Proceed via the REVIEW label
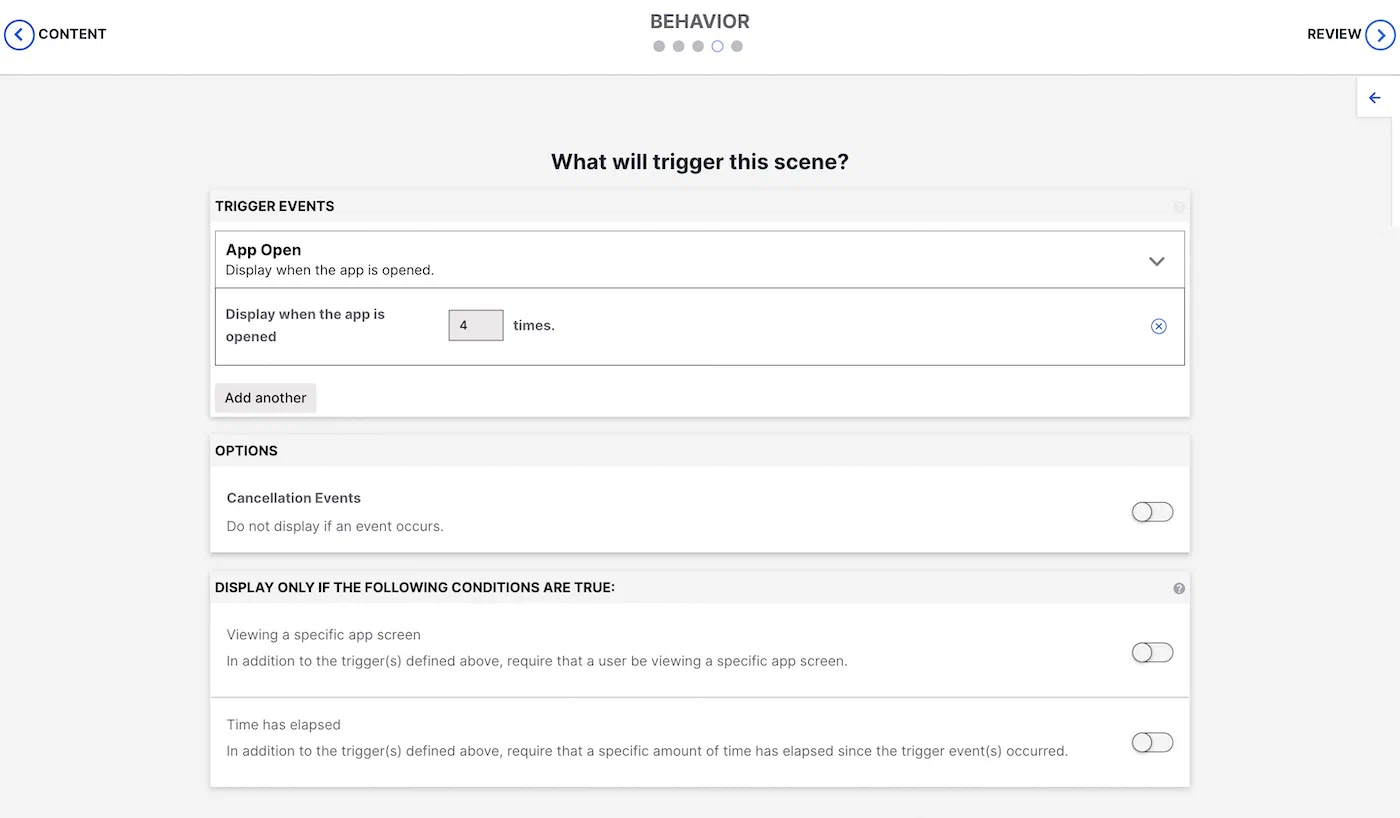 pos(1333,34)
